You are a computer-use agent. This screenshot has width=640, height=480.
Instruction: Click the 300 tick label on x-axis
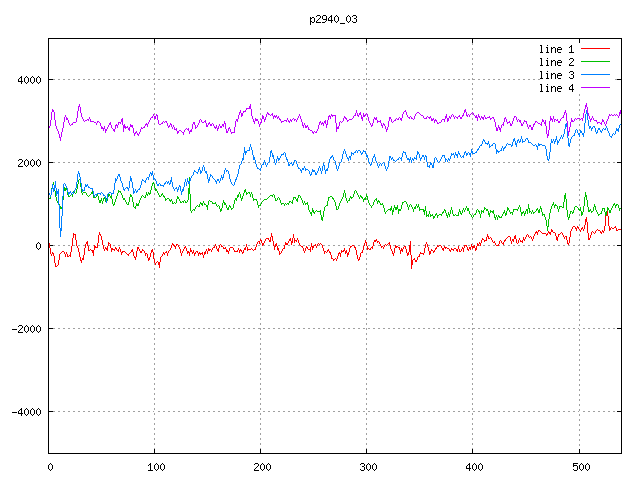(x=367, y=466)
